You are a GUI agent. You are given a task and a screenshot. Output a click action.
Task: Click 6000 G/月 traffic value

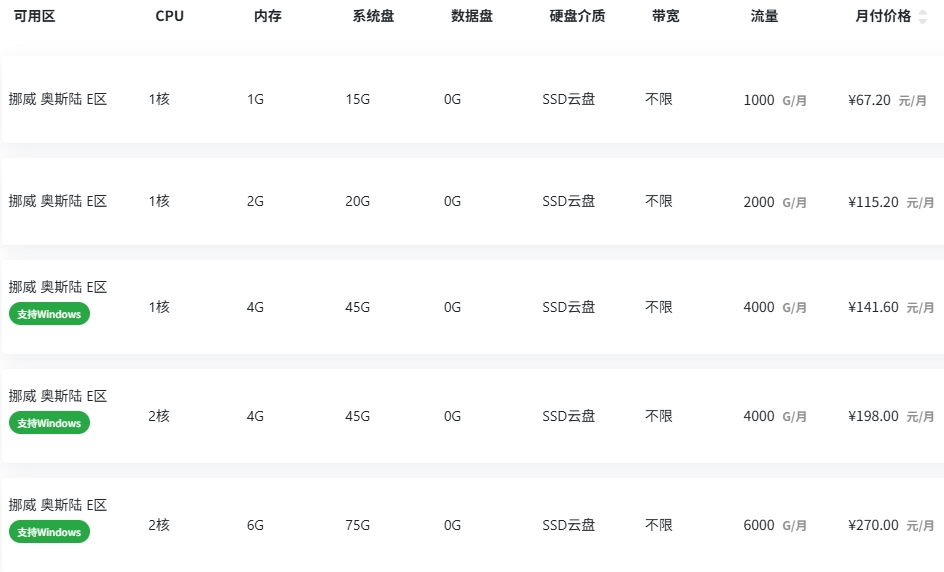coord(775,525)
